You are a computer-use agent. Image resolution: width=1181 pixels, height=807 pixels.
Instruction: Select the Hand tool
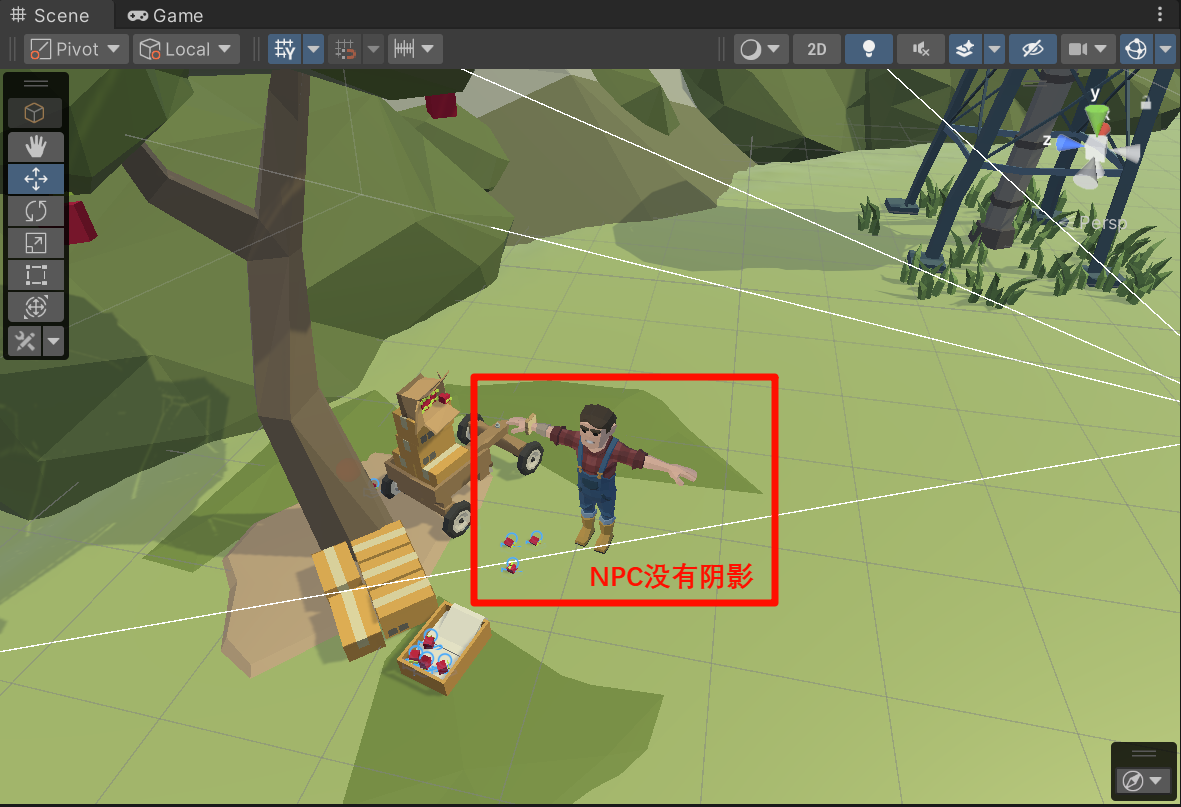tap(35, 146)
